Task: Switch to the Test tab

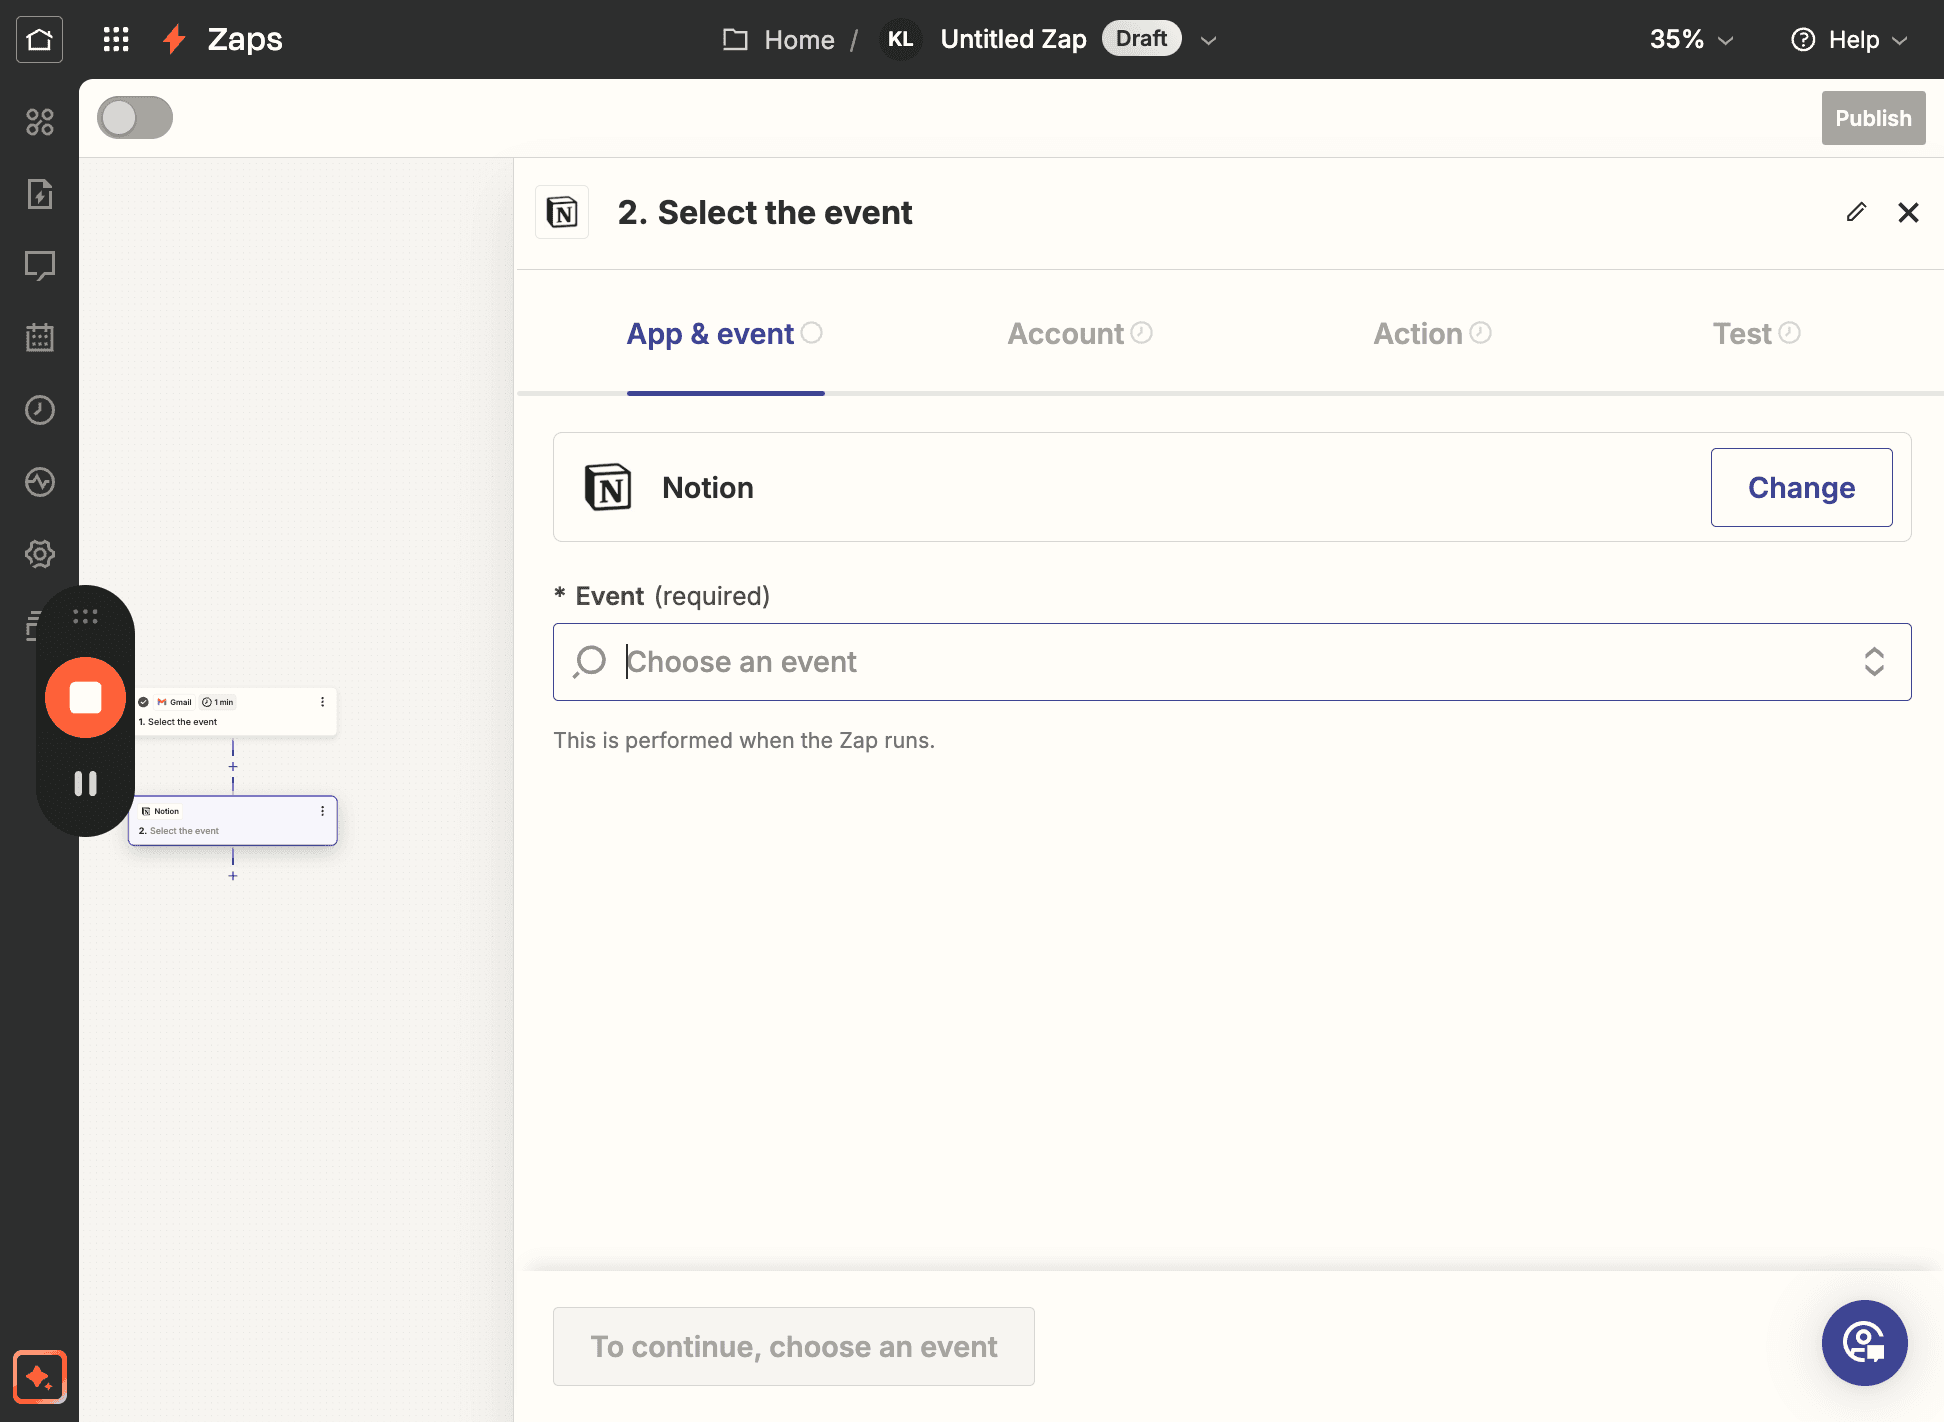Action: click(x=1756, y=333)
